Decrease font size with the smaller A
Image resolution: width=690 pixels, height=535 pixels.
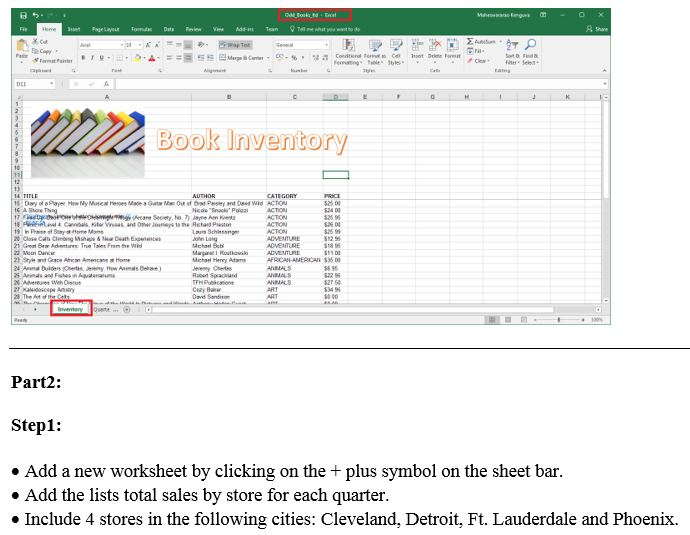[157, 45]
